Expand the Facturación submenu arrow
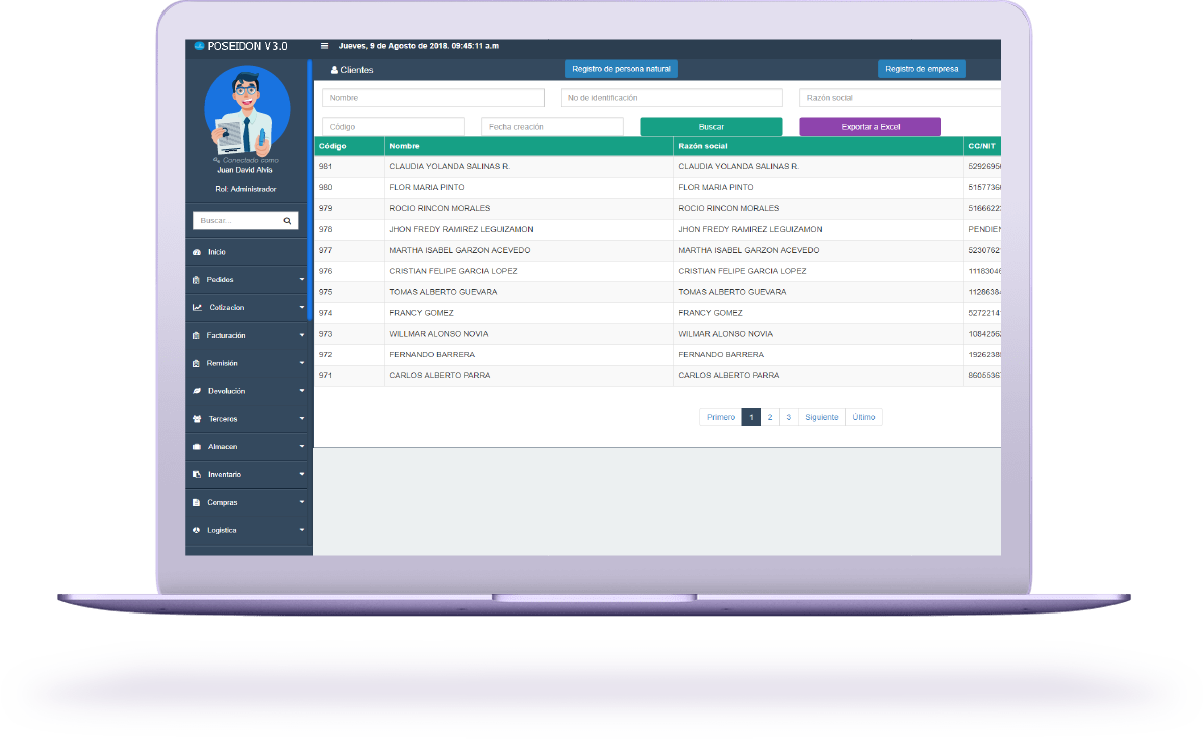Image resolution: width=1204 pixels, height=739 pixels. click(x=301, y=336)
